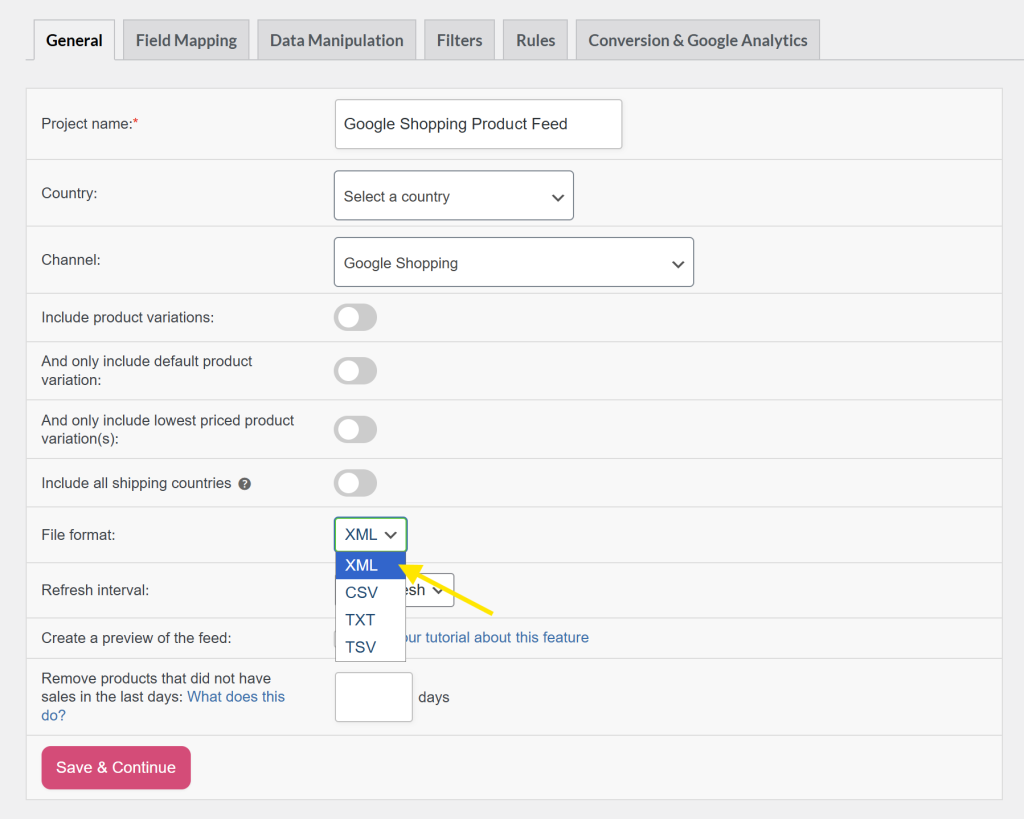The image size is (1024, 819).
Task: Toggle Include all shipping countries on
Action: point(355,483)
